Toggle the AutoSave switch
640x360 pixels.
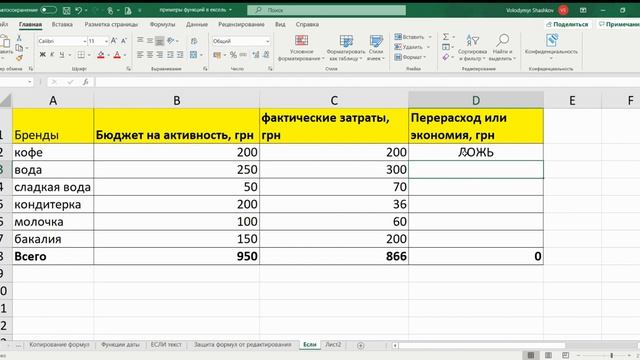coord(49,10)
